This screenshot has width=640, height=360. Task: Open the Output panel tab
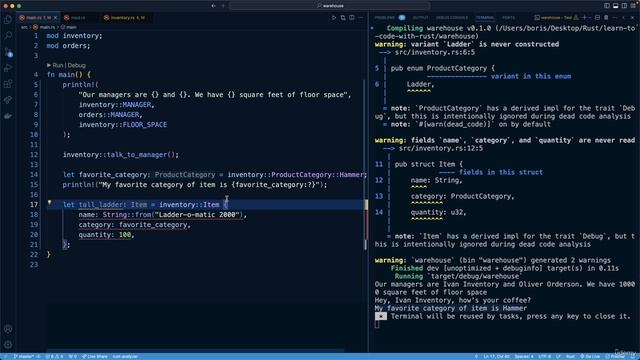(x=420, y=18)
